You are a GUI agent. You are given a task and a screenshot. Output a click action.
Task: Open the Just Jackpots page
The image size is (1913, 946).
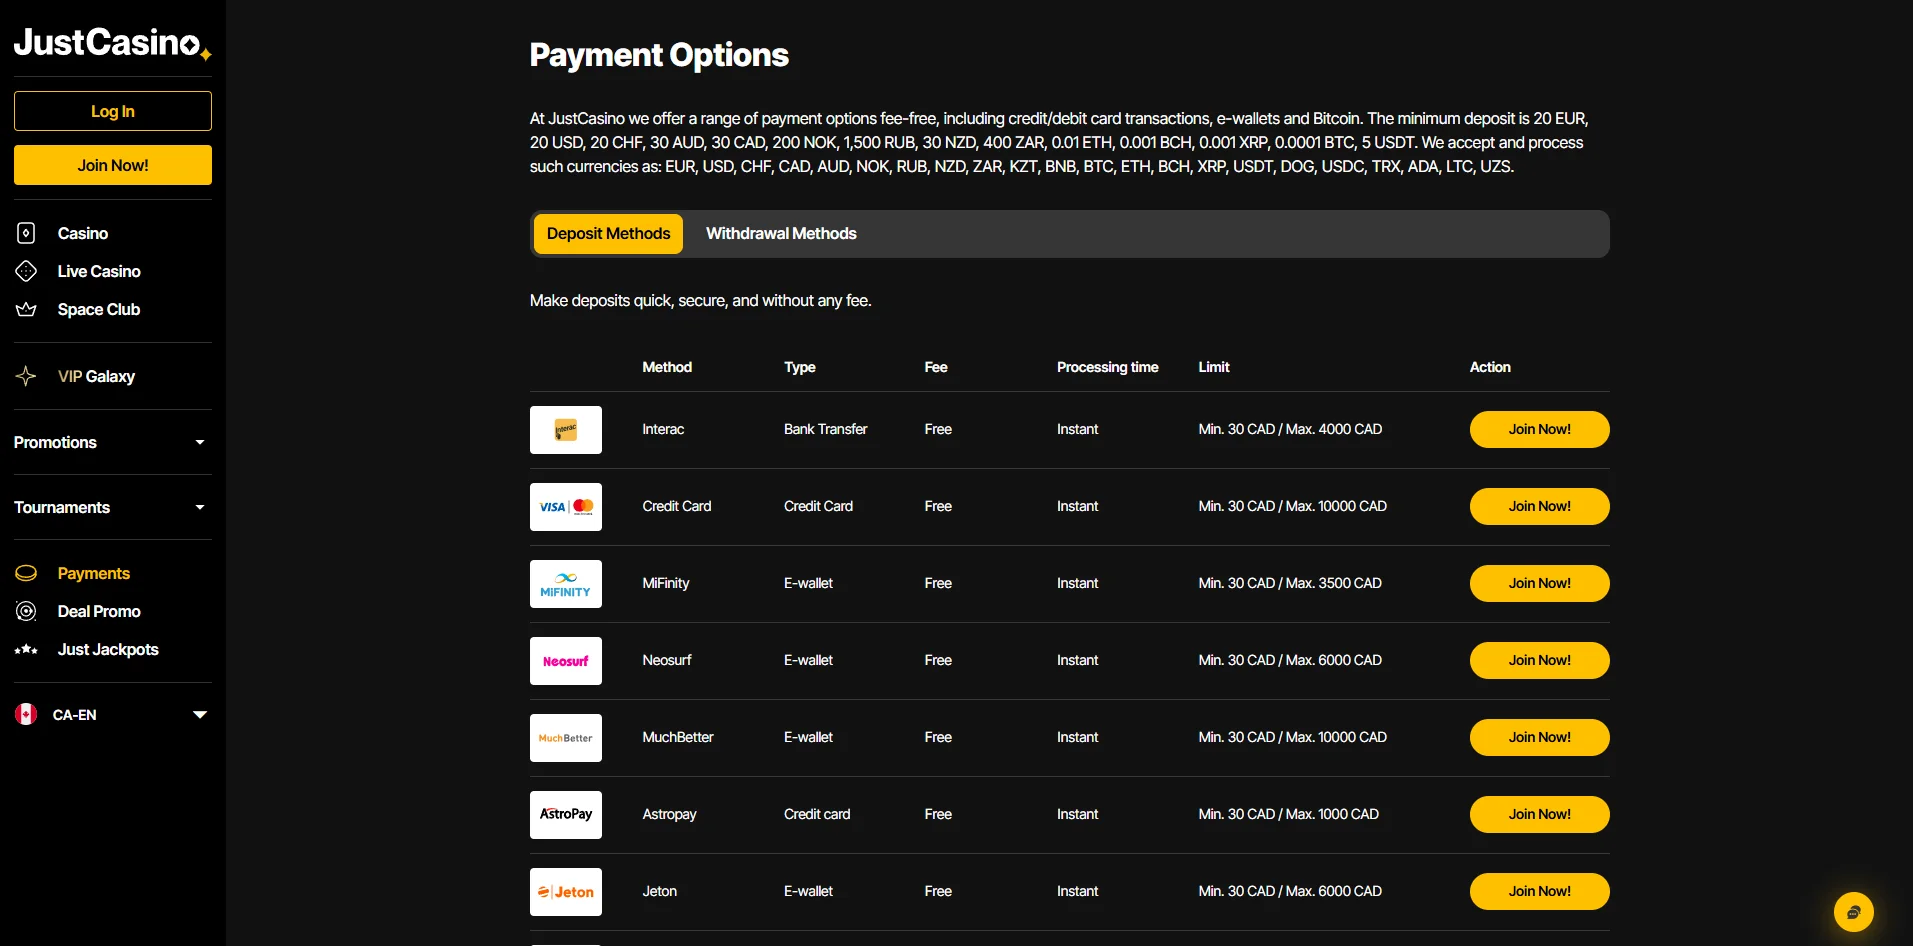coord(108,649)
